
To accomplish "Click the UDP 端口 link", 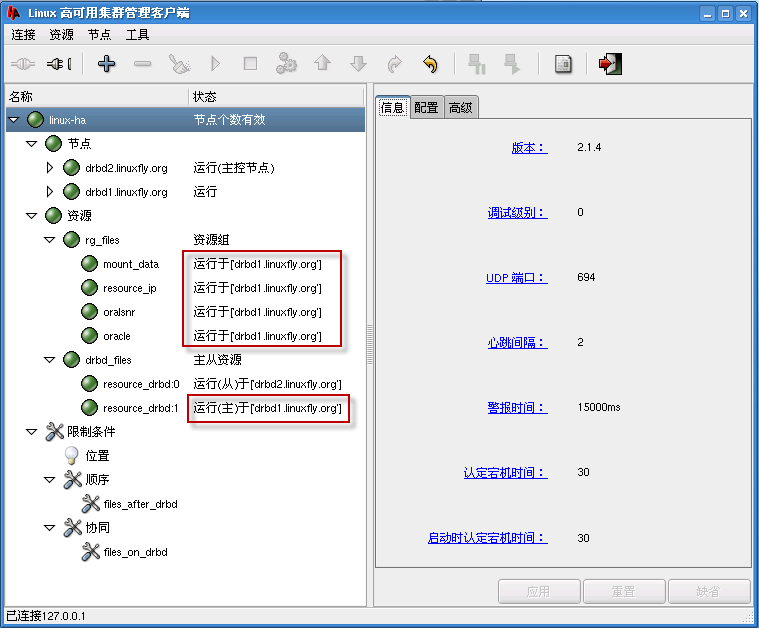I will [x=517, y=277].
